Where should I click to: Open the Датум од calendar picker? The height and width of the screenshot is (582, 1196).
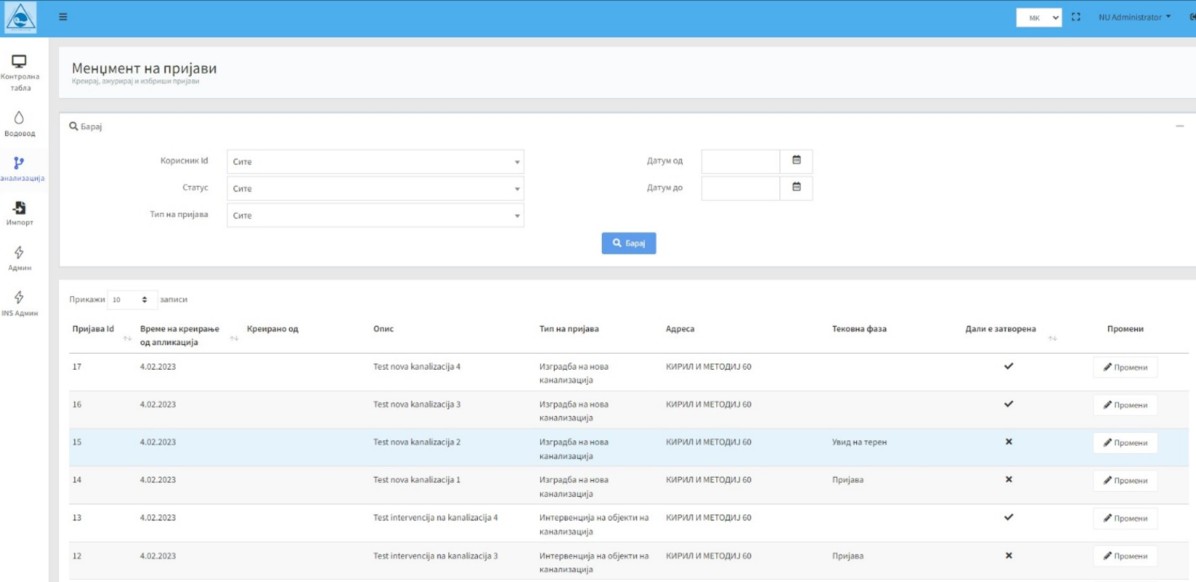pos(796,161)
